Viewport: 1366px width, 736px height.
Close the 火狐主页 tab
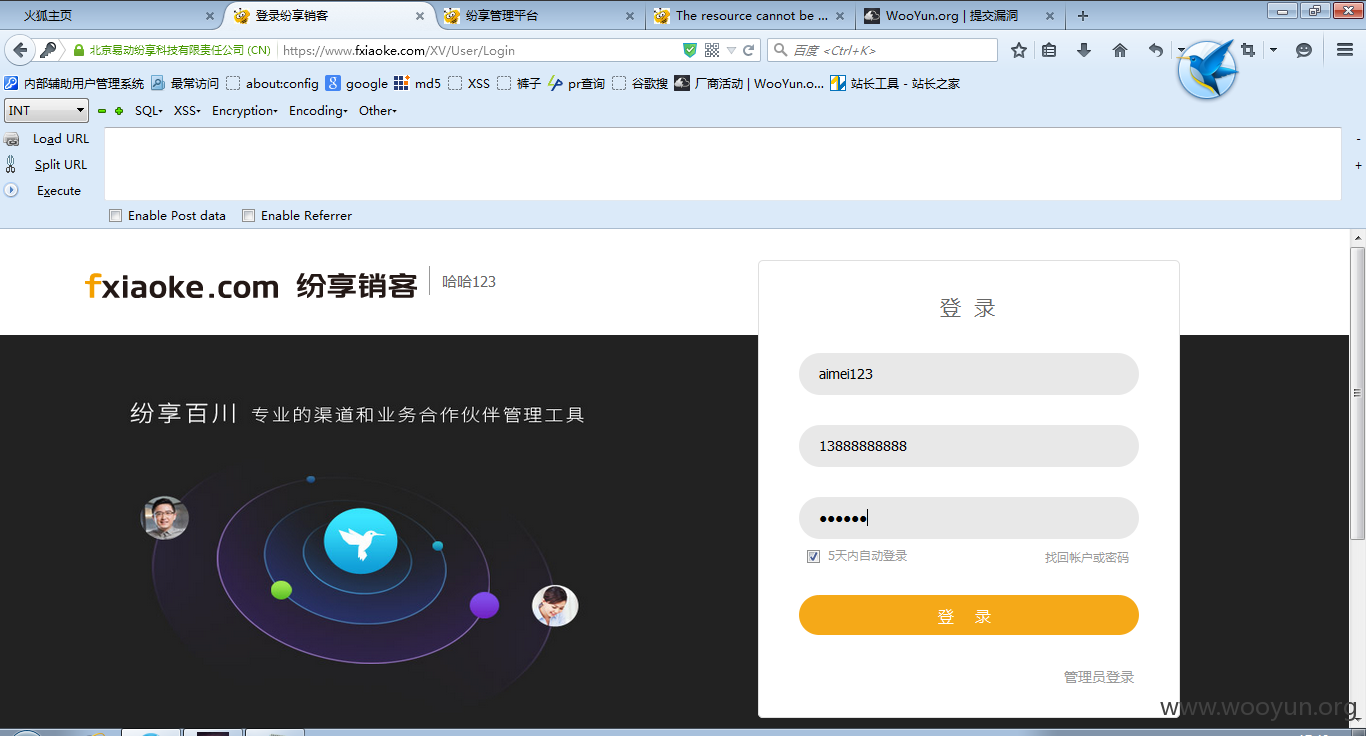pos(210,16)
